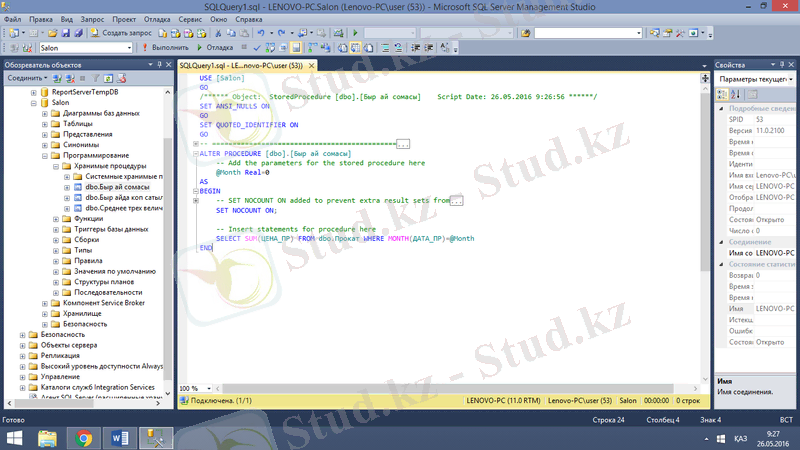
Task: Disconnect server in Object Explorer toolbar
Action: (x=70, y=79)
